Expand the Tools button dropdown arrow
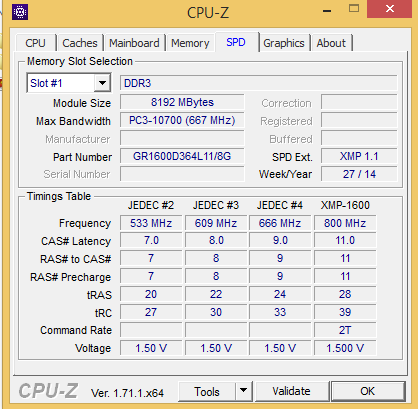The height and width of the screenshot is (409, 418). point(244,391)
